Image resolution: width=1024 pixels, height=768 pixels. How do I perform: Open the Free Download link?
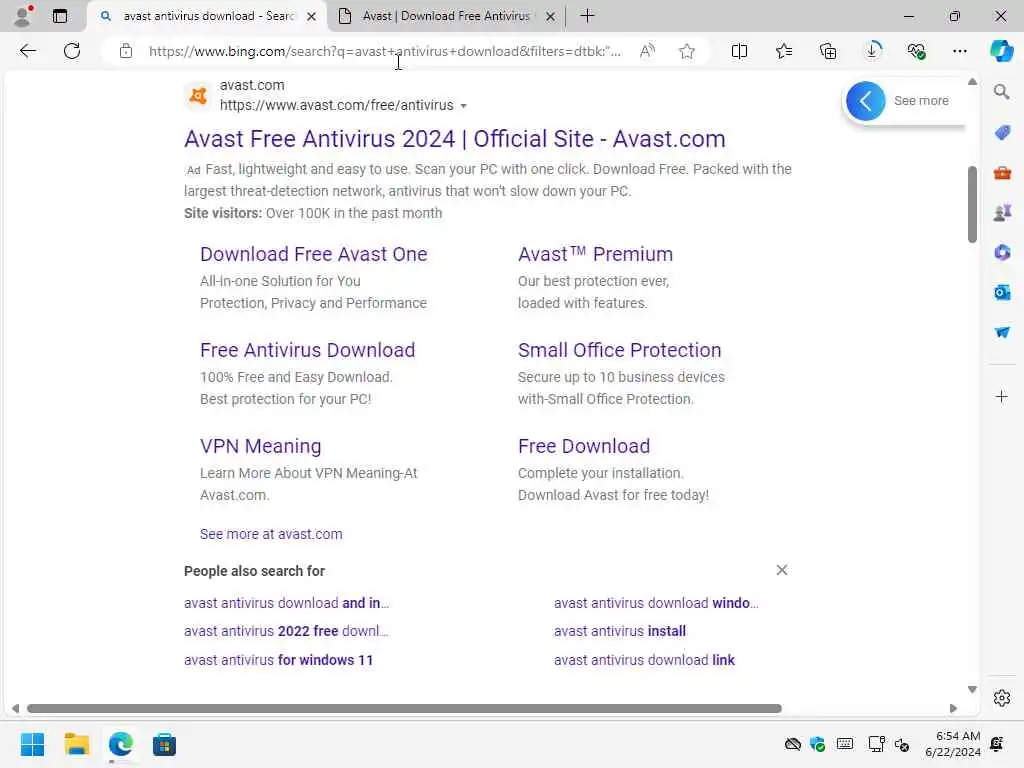pyautogui.click(x=584, y=446)
